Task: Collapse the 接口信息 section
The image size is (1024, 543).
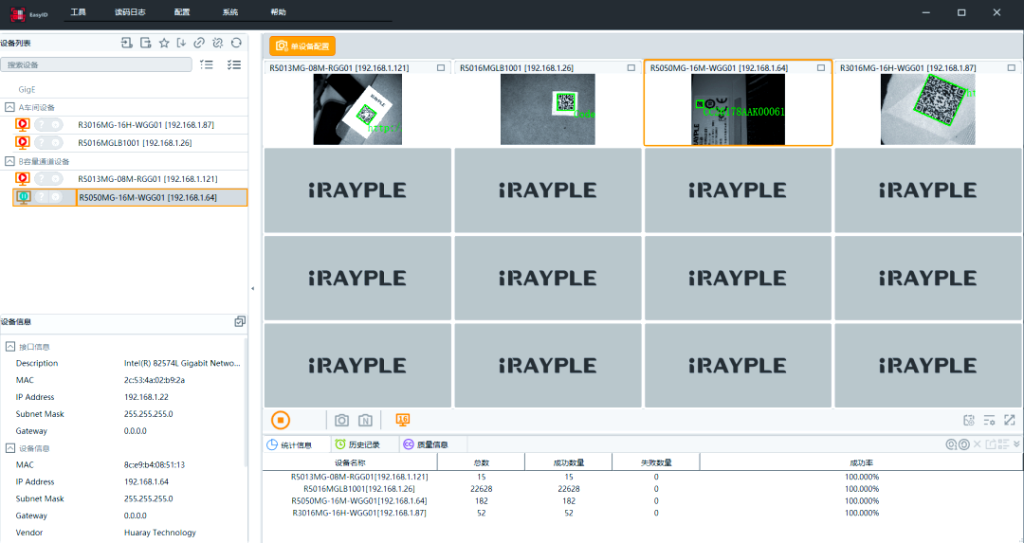Action: pos(10,346)
